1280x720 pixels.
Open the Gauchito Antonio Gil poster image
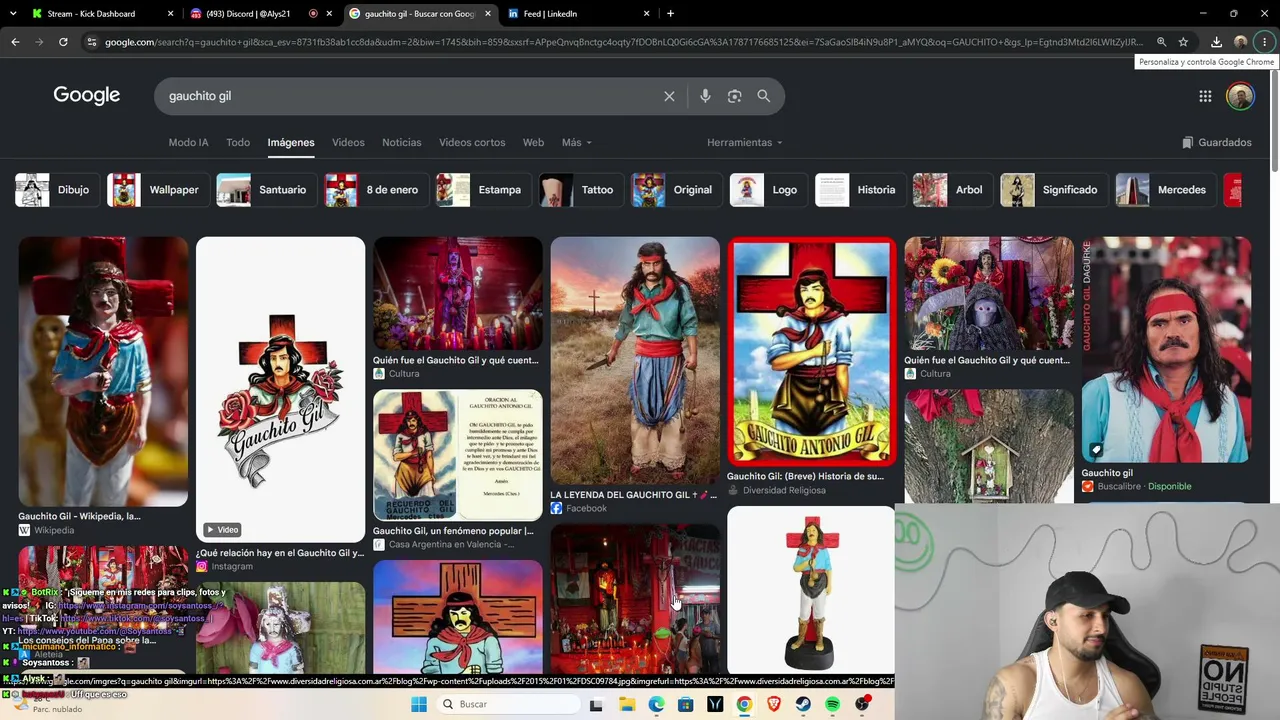pos(811,352)
